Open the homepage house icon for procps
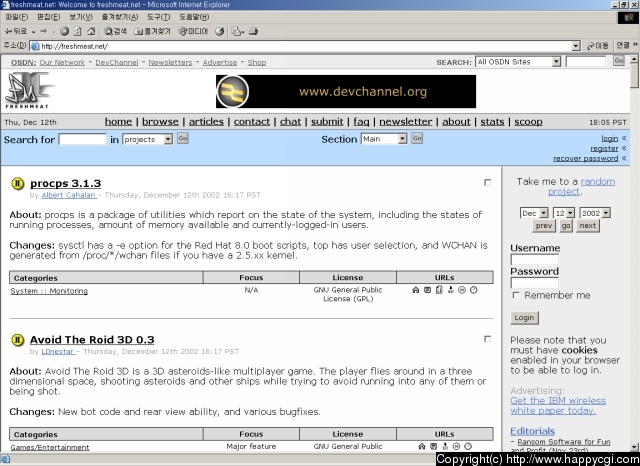This screenshot has width=640, height=466. coord(416,290)
